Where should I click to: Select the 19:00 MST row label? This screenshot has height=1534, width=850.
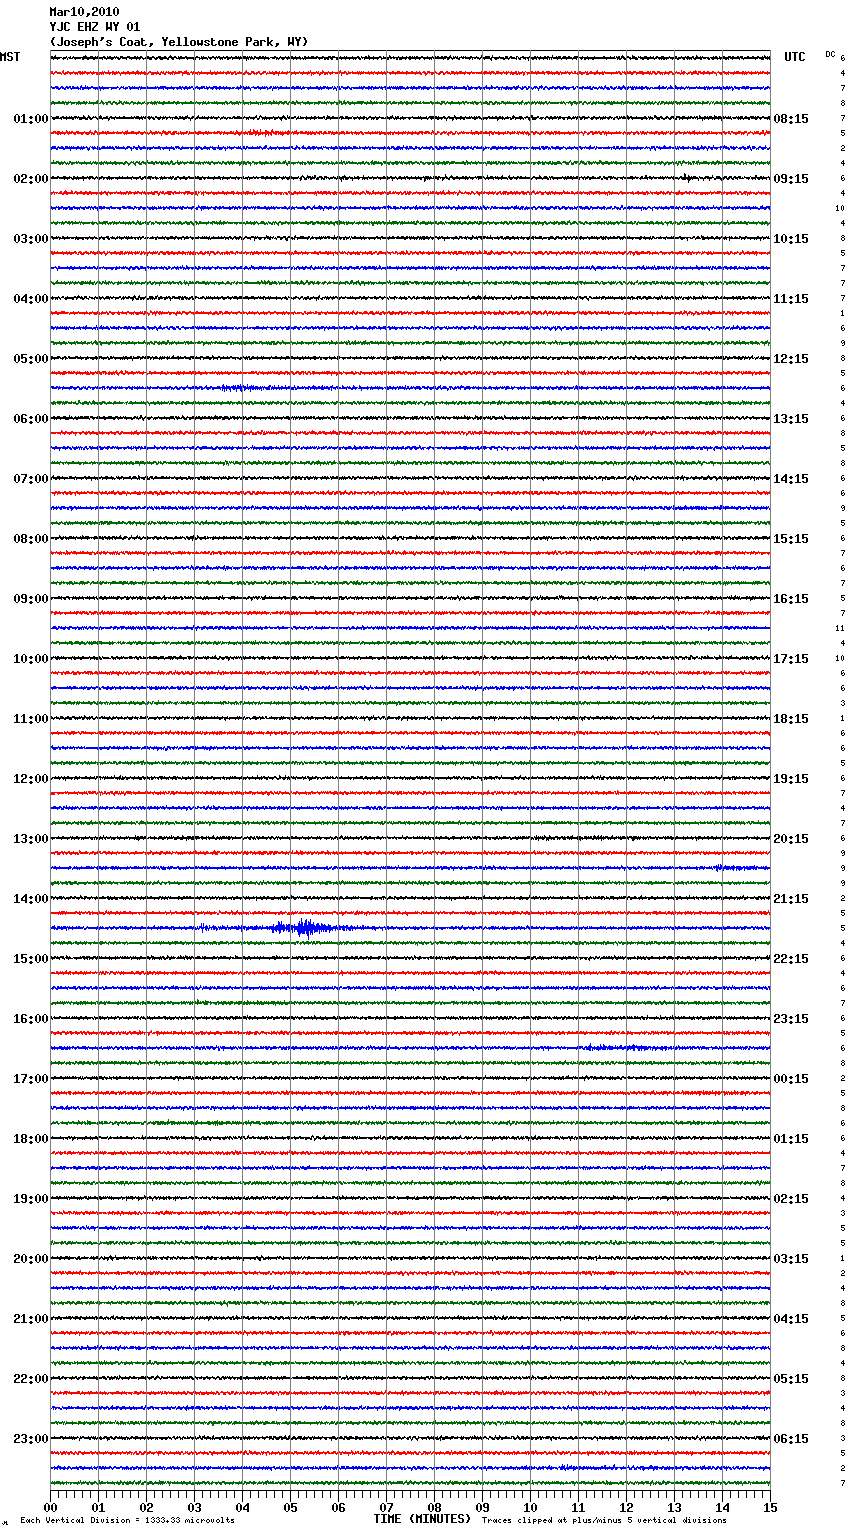(31, 1199)
